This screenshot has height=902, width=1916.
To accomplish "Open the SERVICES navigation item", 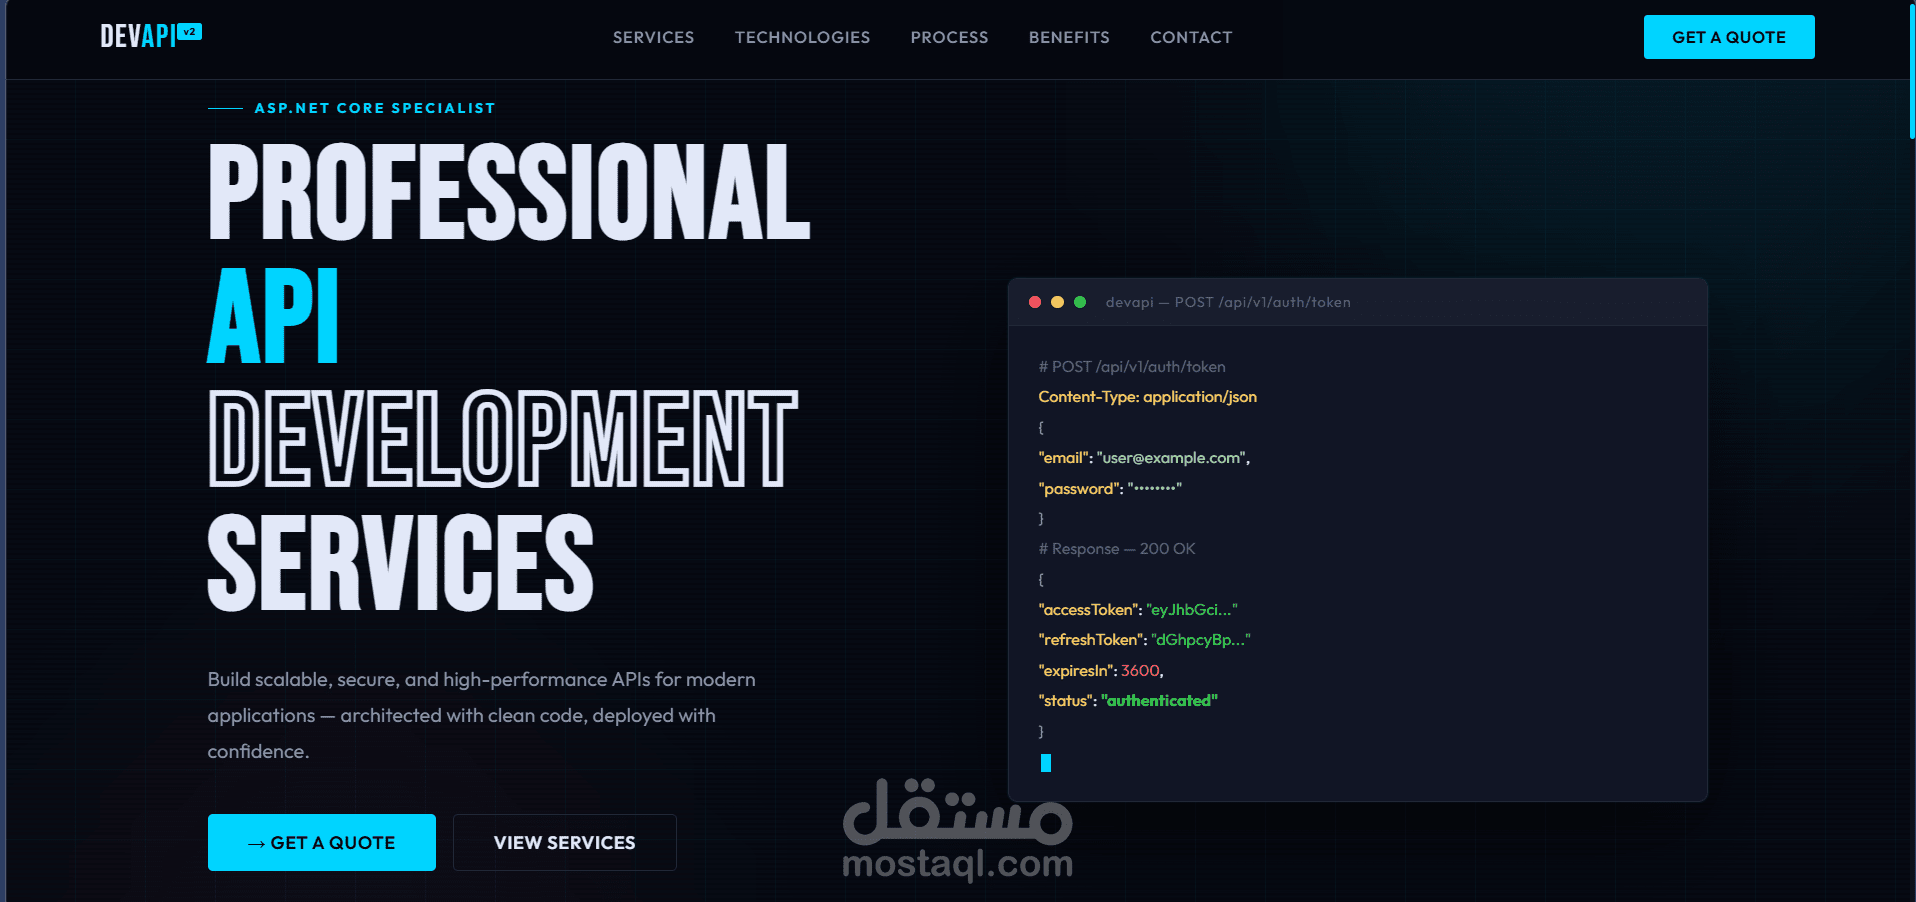I will coord(653,37).
